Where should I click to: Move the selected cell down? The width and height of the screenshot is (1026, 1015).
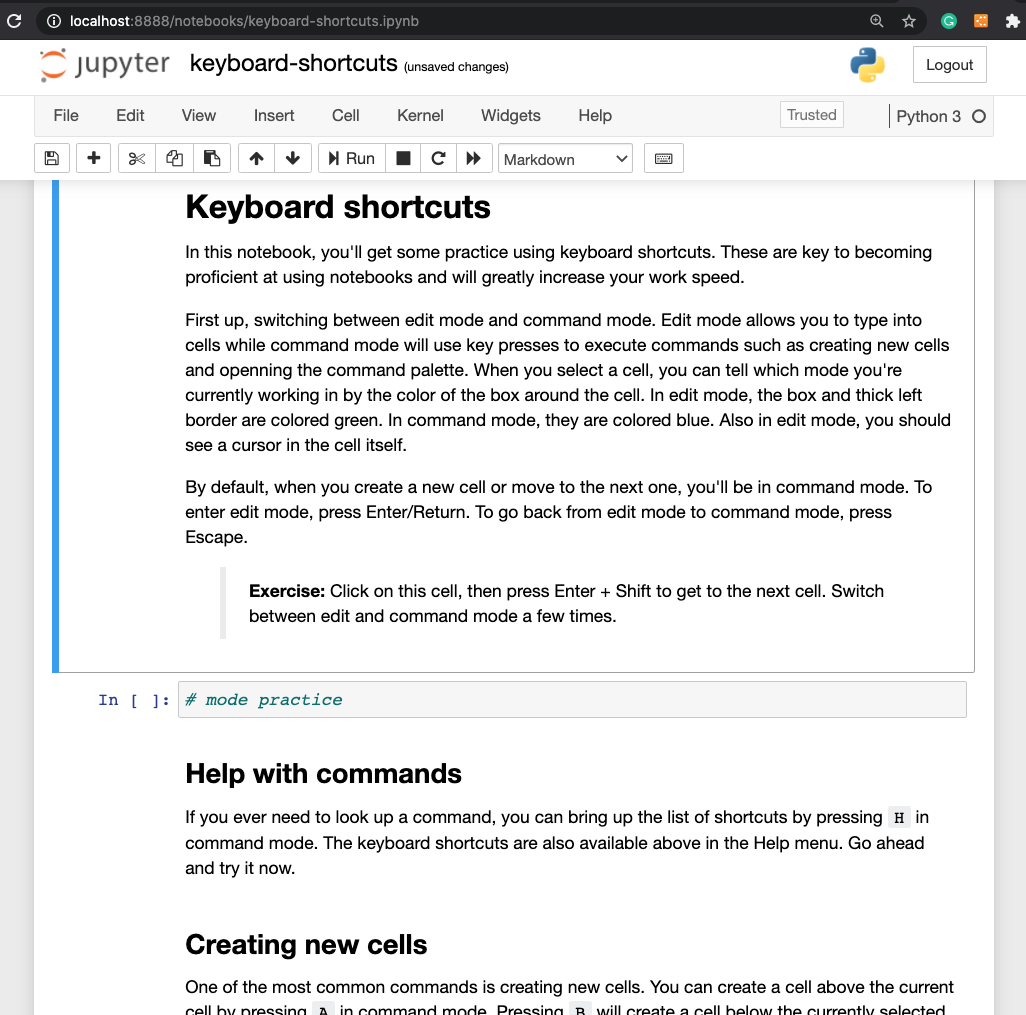293,158
